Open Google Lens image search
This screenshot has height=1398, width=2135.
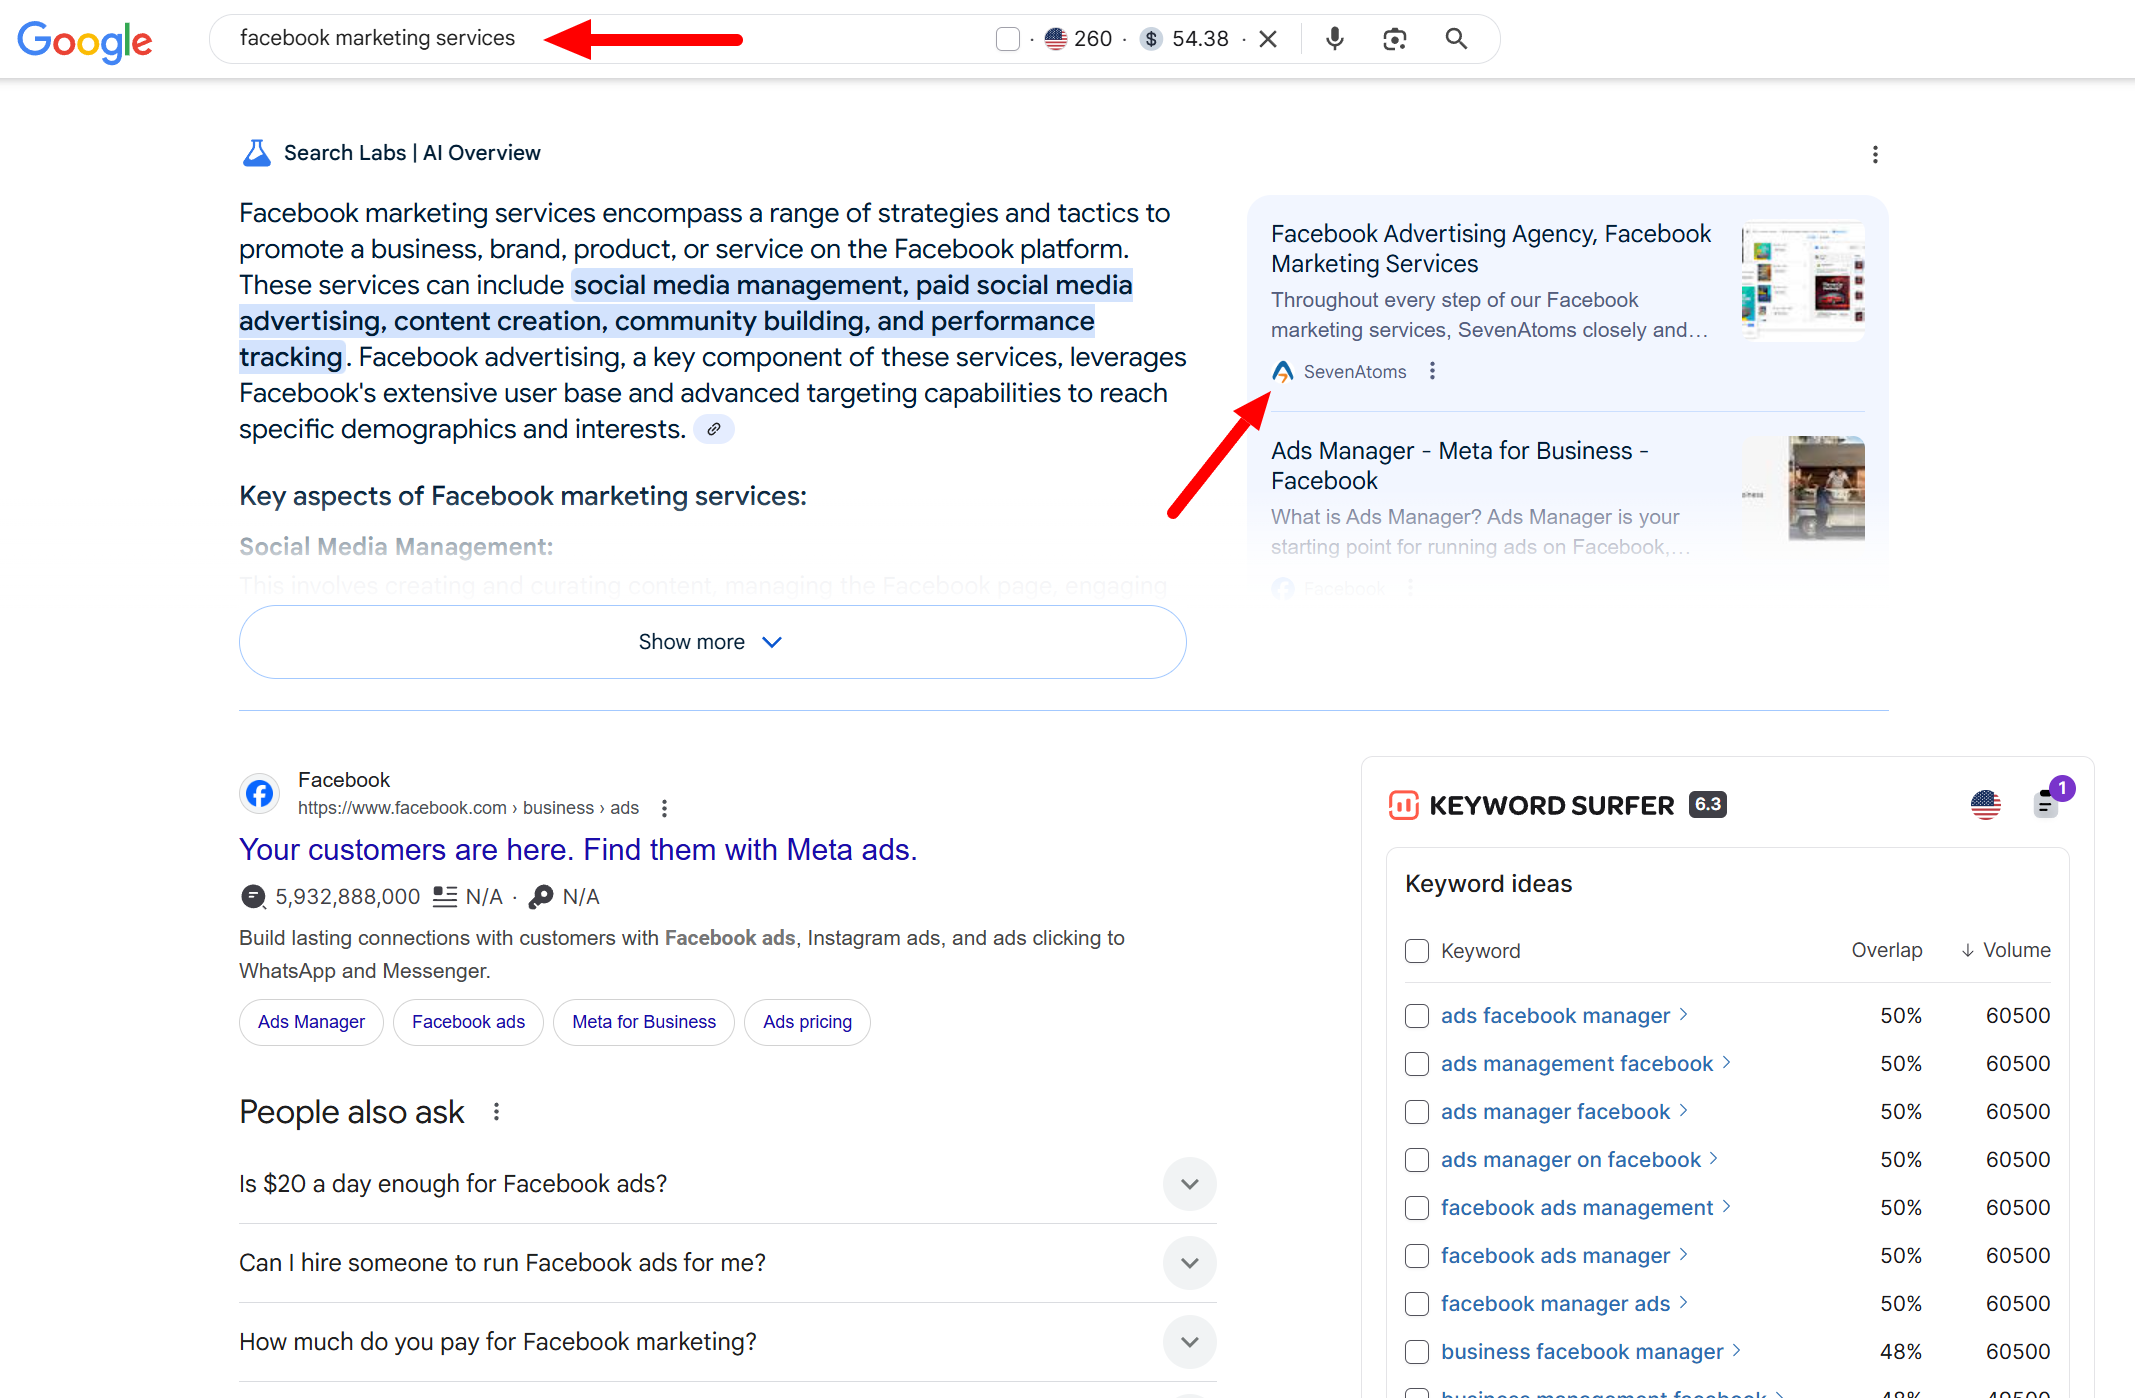pos(1395,38)
